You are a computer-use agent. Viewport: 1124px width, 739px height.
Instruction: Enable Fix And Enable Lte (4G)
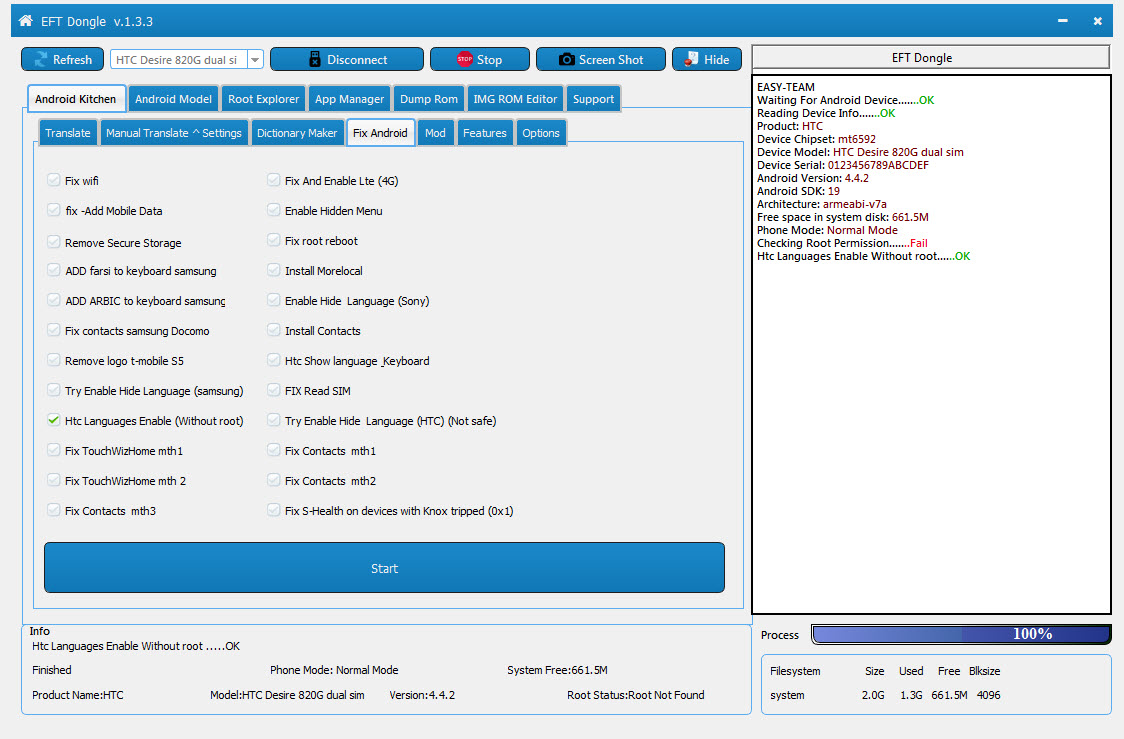point(274,180)
